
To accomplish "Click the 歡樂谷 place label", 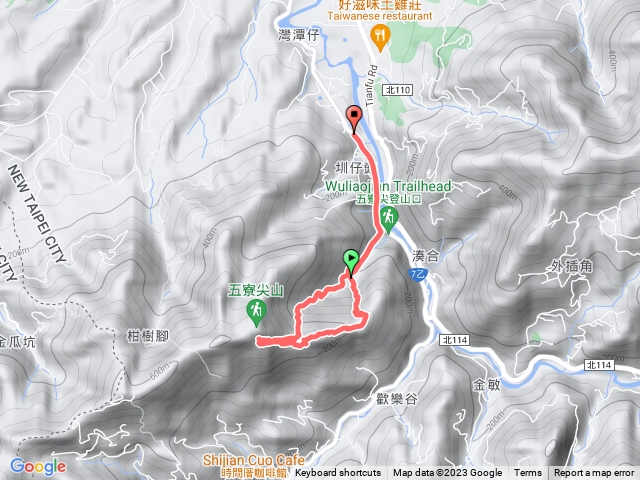I will coord(397,398).
